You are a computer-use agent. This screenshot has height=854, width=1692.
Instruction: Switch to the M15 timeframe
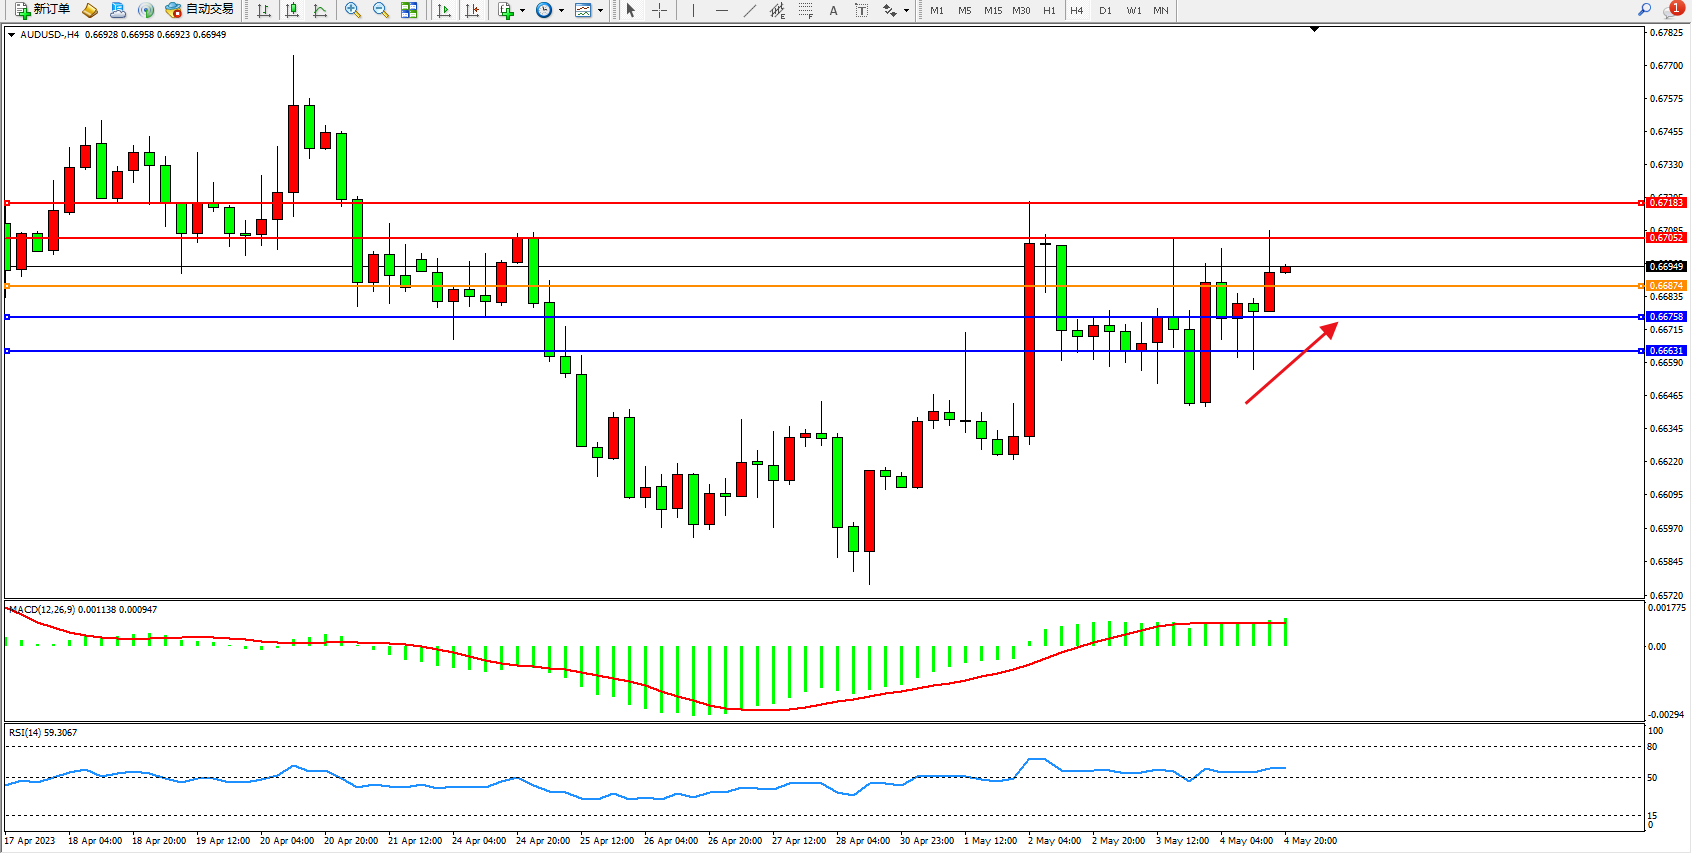(992, 10)
